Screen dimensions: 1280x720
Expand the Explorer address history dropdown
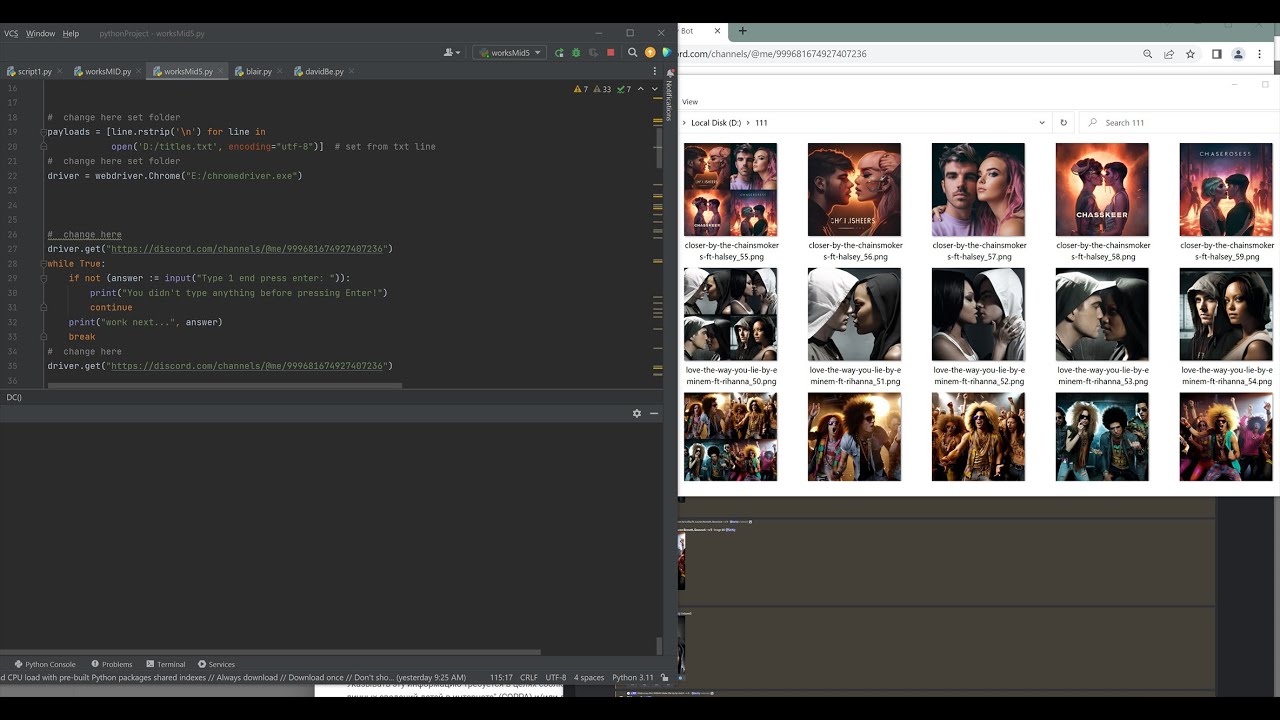click(1042, 123)
